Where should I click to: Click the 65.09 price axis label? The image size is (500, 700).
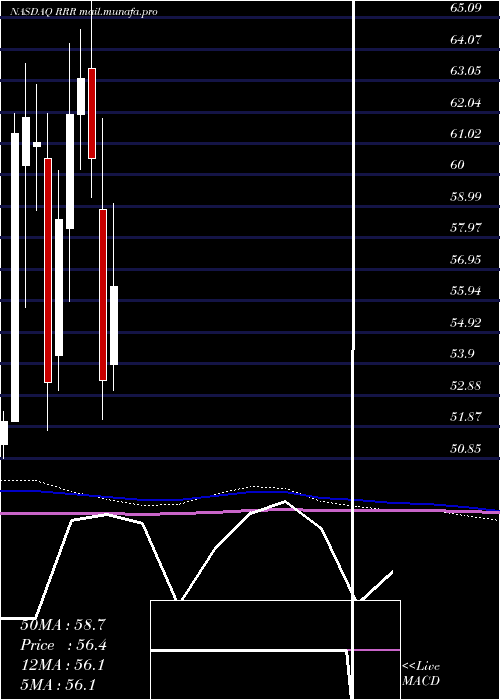(x=466, y=8)
